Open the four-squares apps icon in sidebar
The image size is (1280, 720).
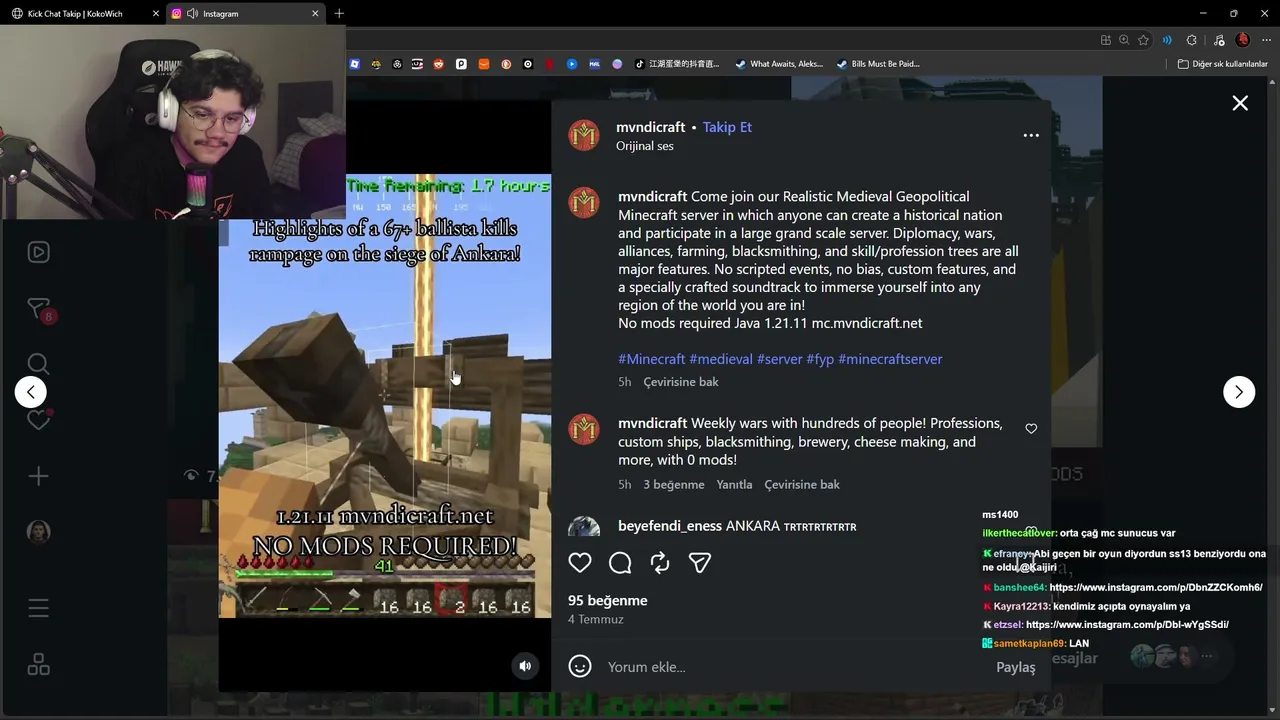pos(38,664)
